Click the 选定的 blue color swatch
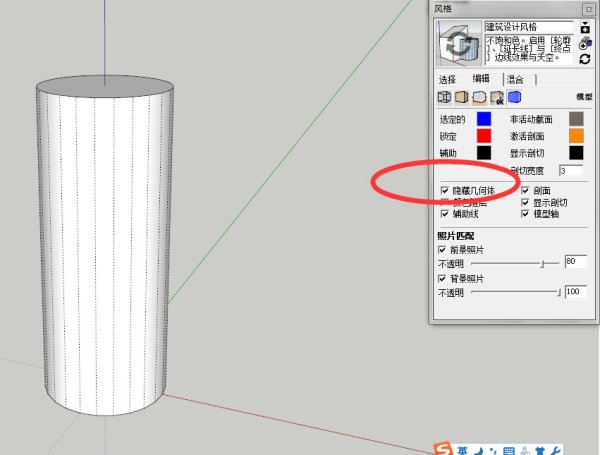Image resolution: width=600 pixels, height=455 pixels. 484,118
